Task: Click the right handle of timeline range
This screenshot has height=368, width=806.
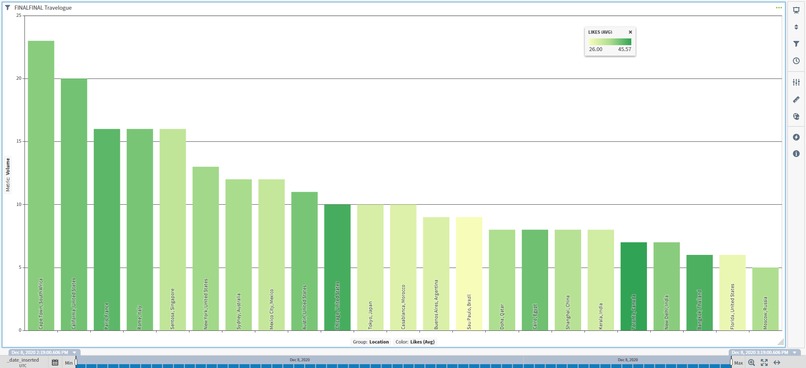Action: tap(731, 362)
